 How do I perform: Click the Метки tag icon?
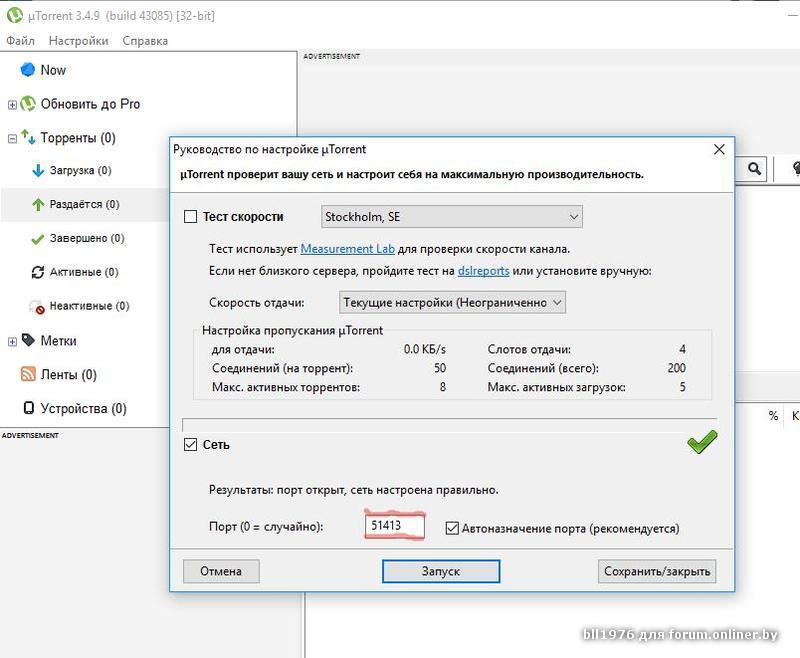[x=28, y=340]
